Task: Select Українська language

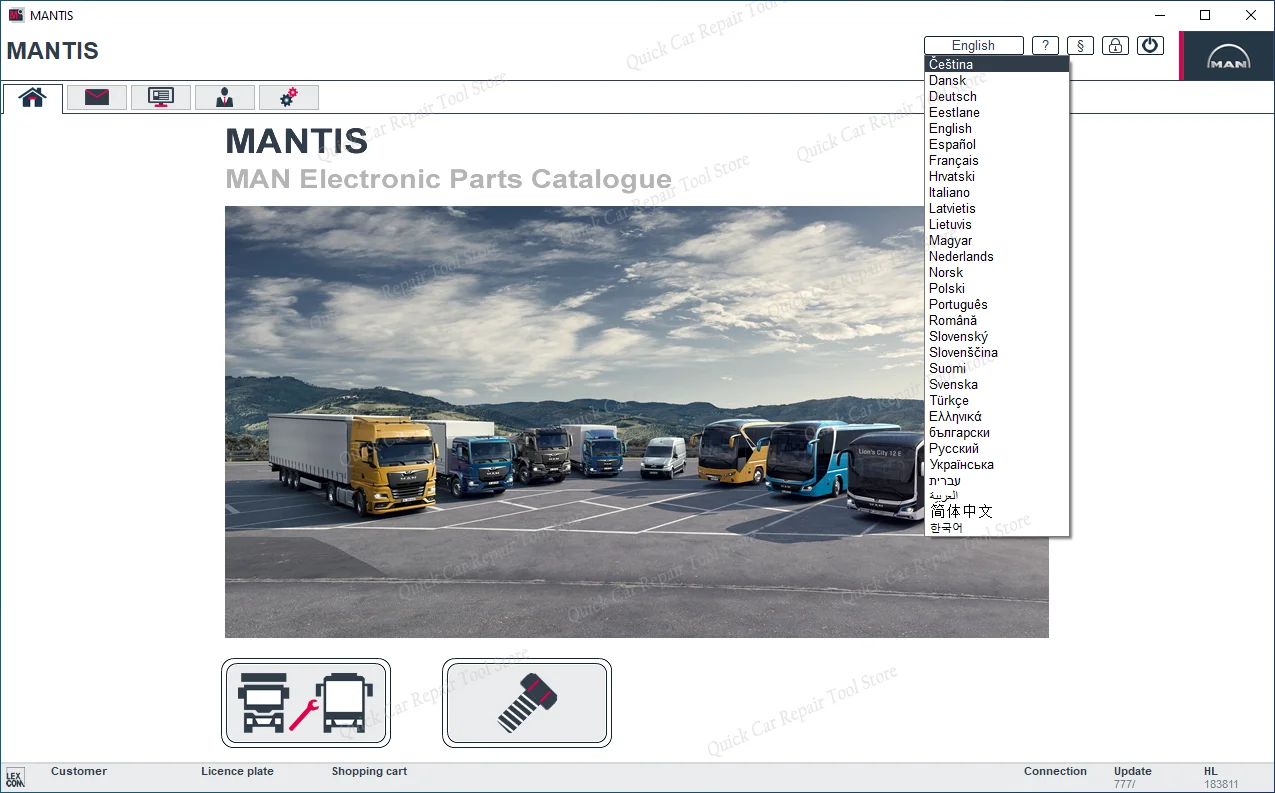Action: pyautogui.click(x=997, y=464)
